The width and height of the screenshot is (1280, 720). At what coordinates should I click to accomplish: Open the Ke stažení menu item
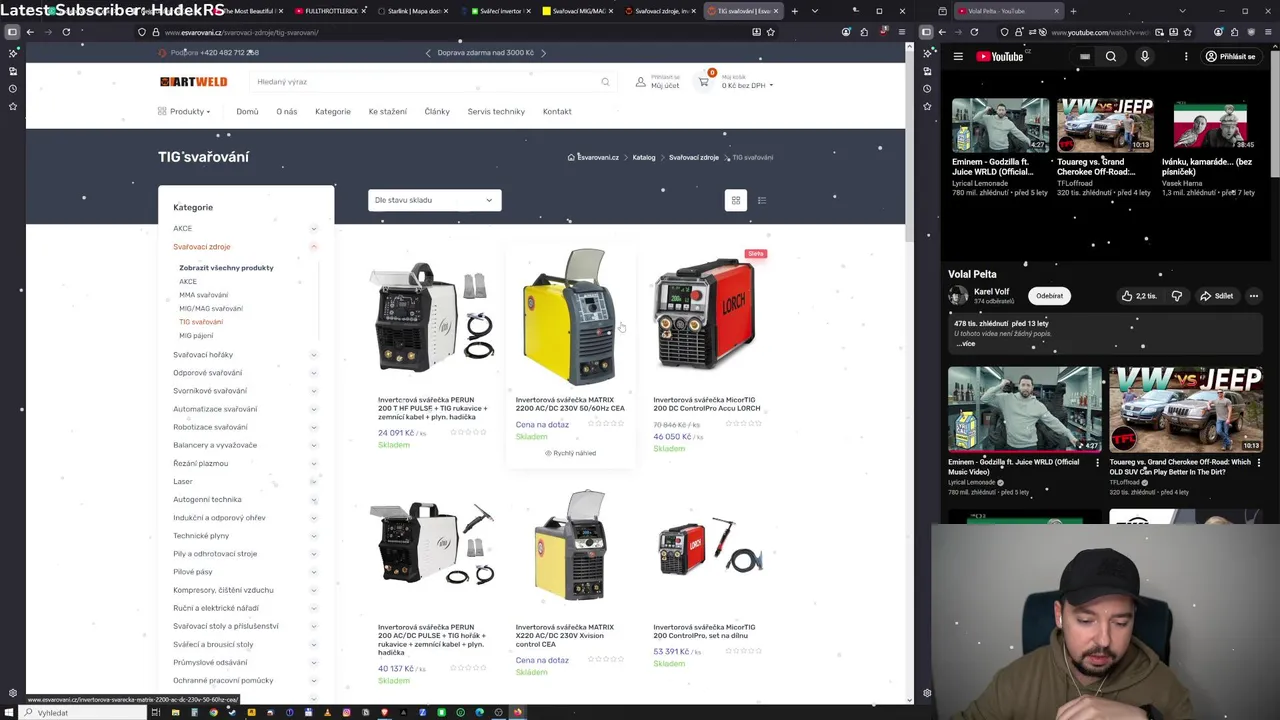[388, 112]
